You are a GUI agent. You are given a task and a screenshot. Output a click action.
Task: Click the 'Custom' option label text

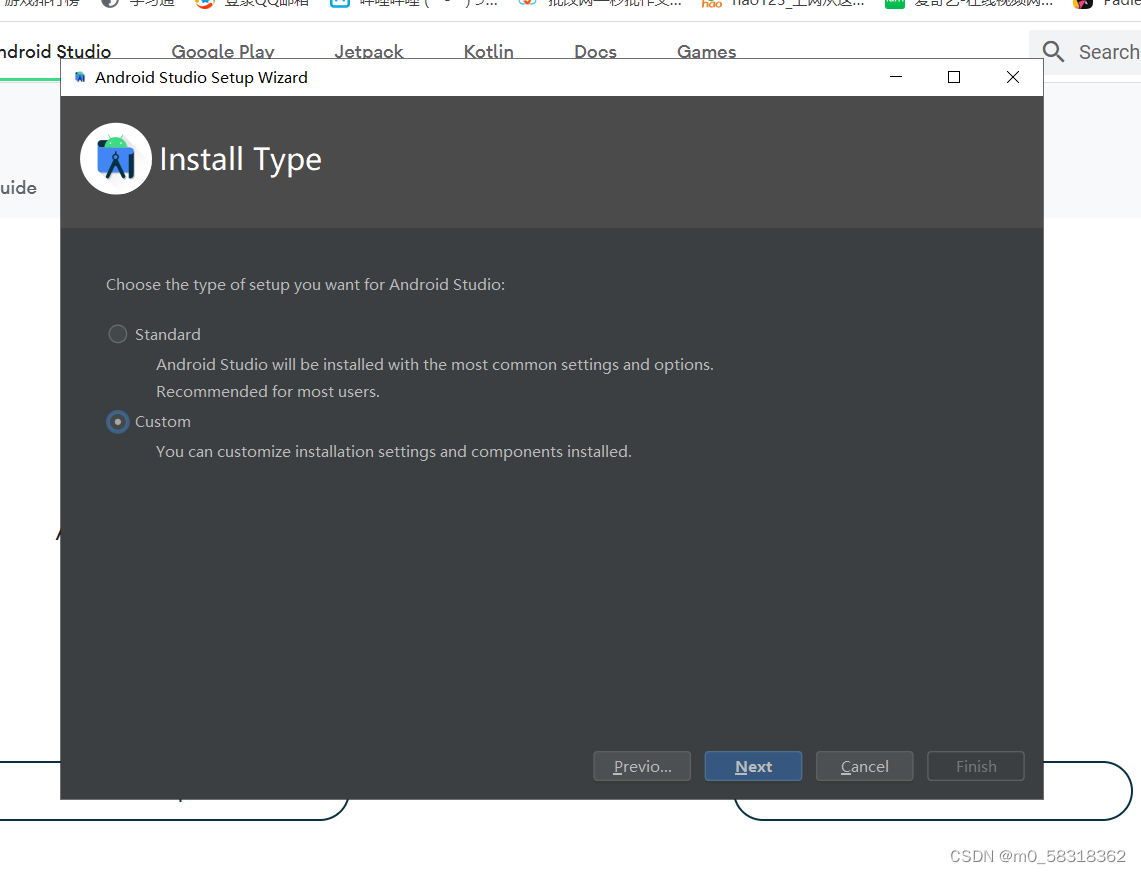tap(163, 421)
